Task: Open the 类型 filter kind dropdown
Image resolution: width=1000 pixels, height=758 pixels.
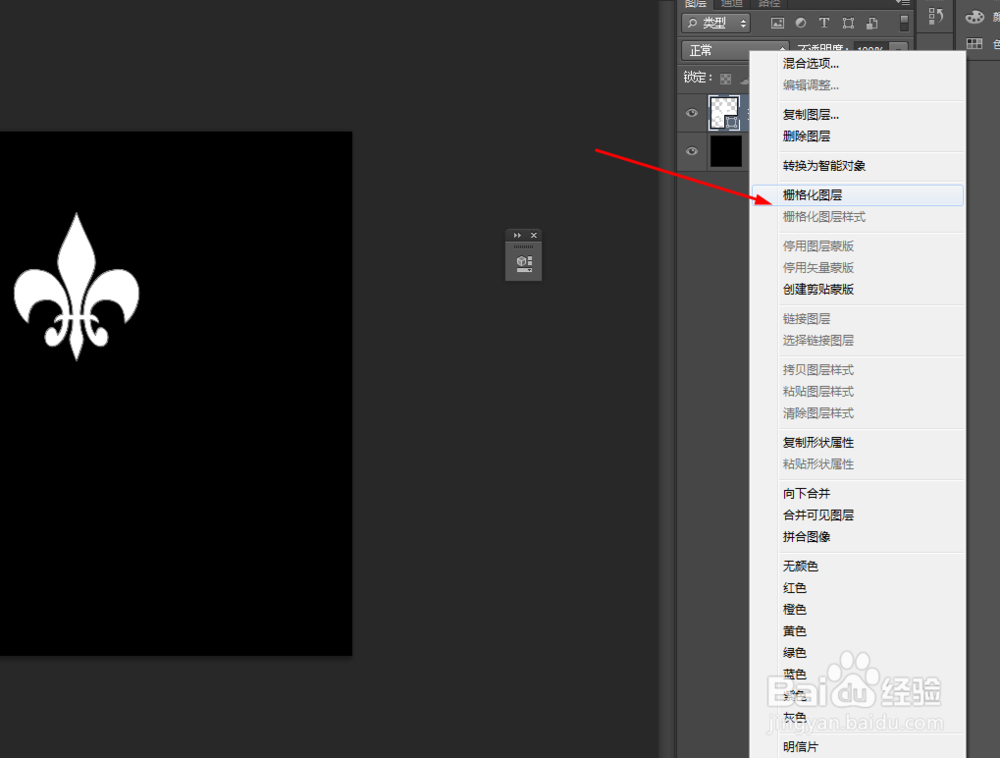Action: tap(716, 22)
